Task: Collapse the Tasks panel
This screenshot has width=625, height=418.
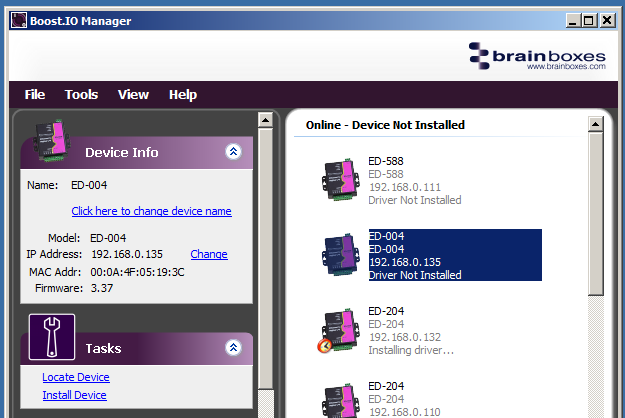Action: tap(233, 348)
